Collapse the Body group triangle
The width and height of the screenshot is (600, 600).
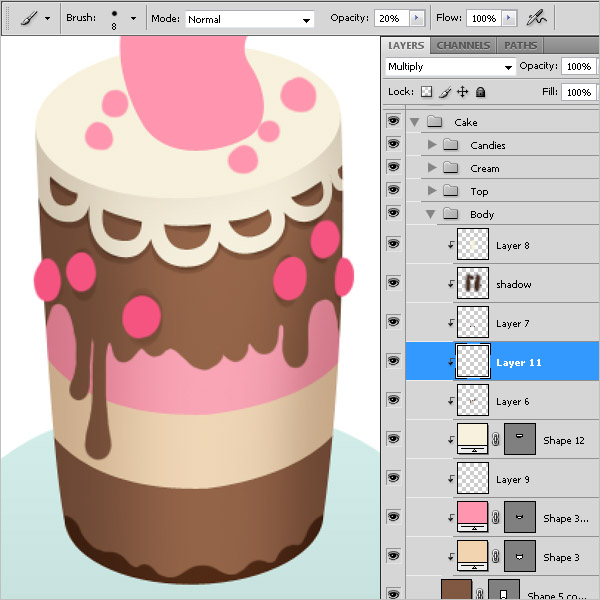(x=430, y=214)
